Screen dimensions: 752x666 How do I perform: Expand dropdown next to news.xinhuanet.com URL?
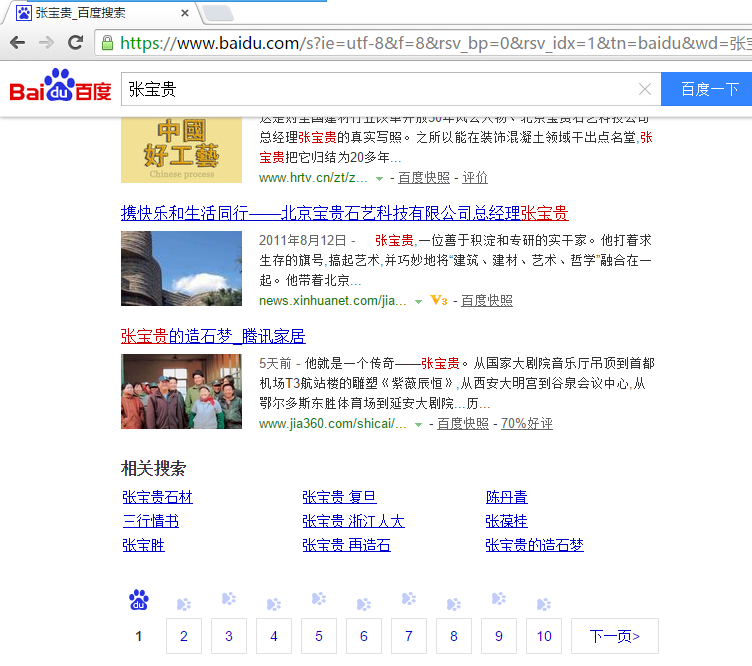(x=418, y=302)
